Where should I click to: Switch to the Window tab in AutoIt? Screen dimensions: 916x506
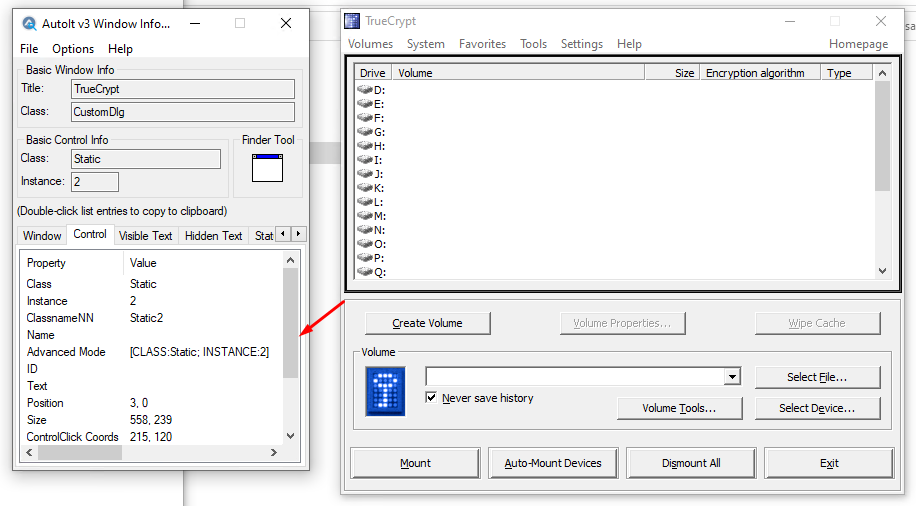click(42, 236)
